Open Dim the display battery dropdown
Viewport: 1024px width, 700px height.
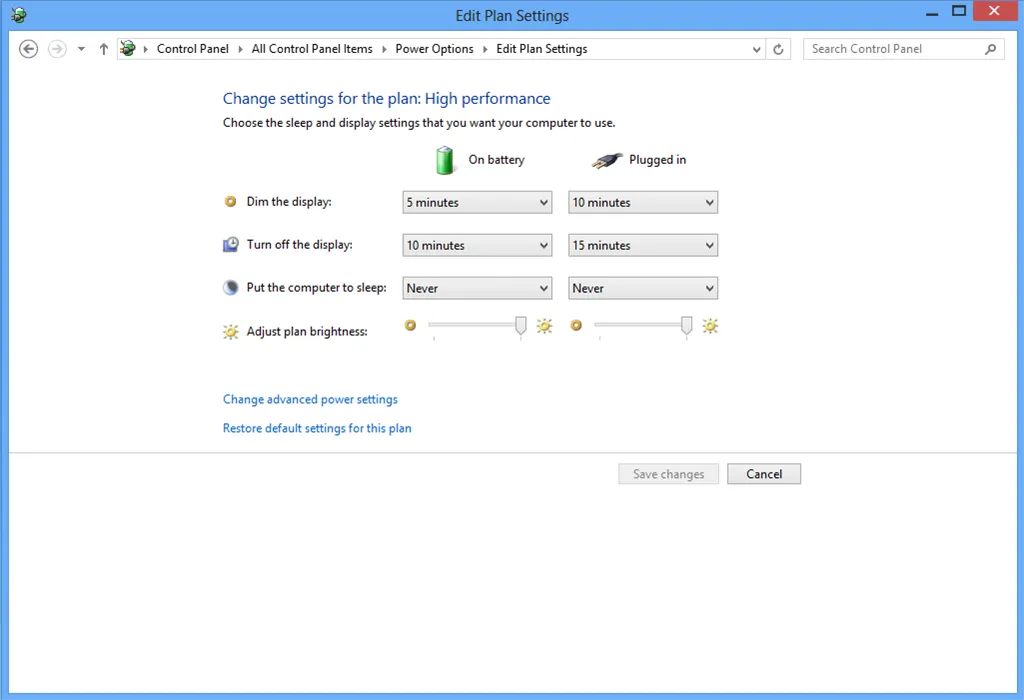tap(477, 202)
